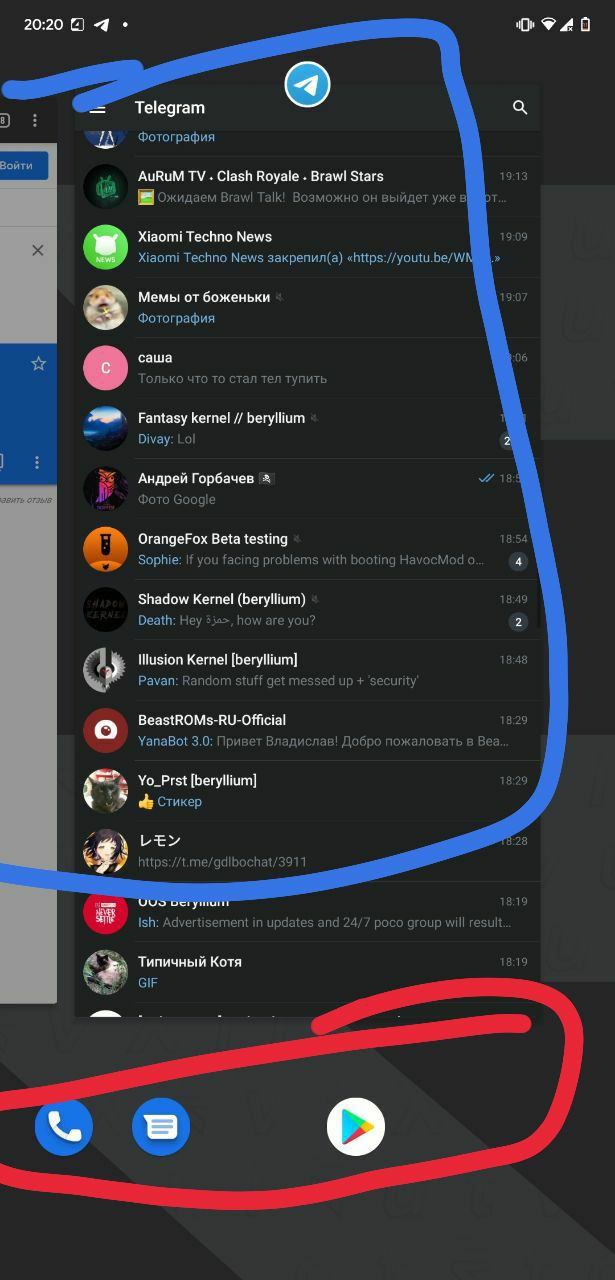Tap the unread badge '4' on OrangeFox chat
This screenshot has height=1280, width=615.
518,561
